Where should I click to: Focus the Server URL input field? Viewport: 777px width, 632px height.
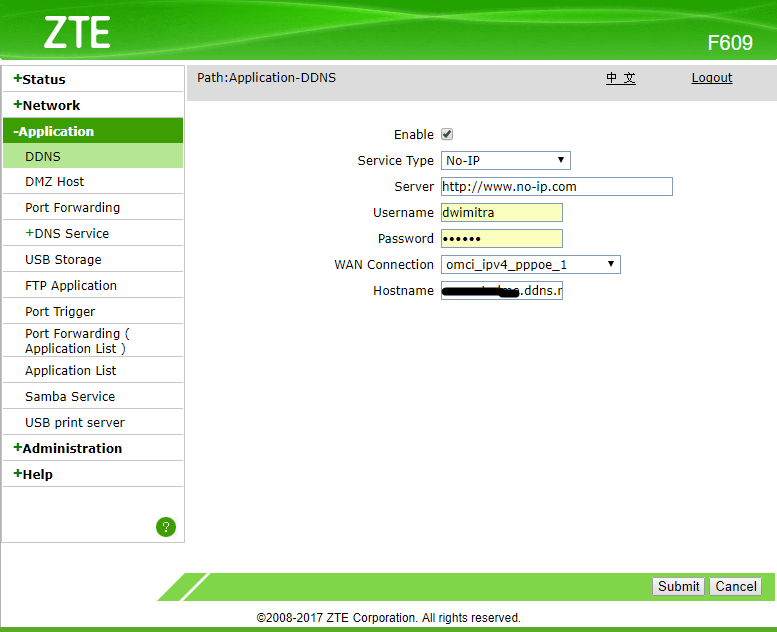tap(556, 186)
